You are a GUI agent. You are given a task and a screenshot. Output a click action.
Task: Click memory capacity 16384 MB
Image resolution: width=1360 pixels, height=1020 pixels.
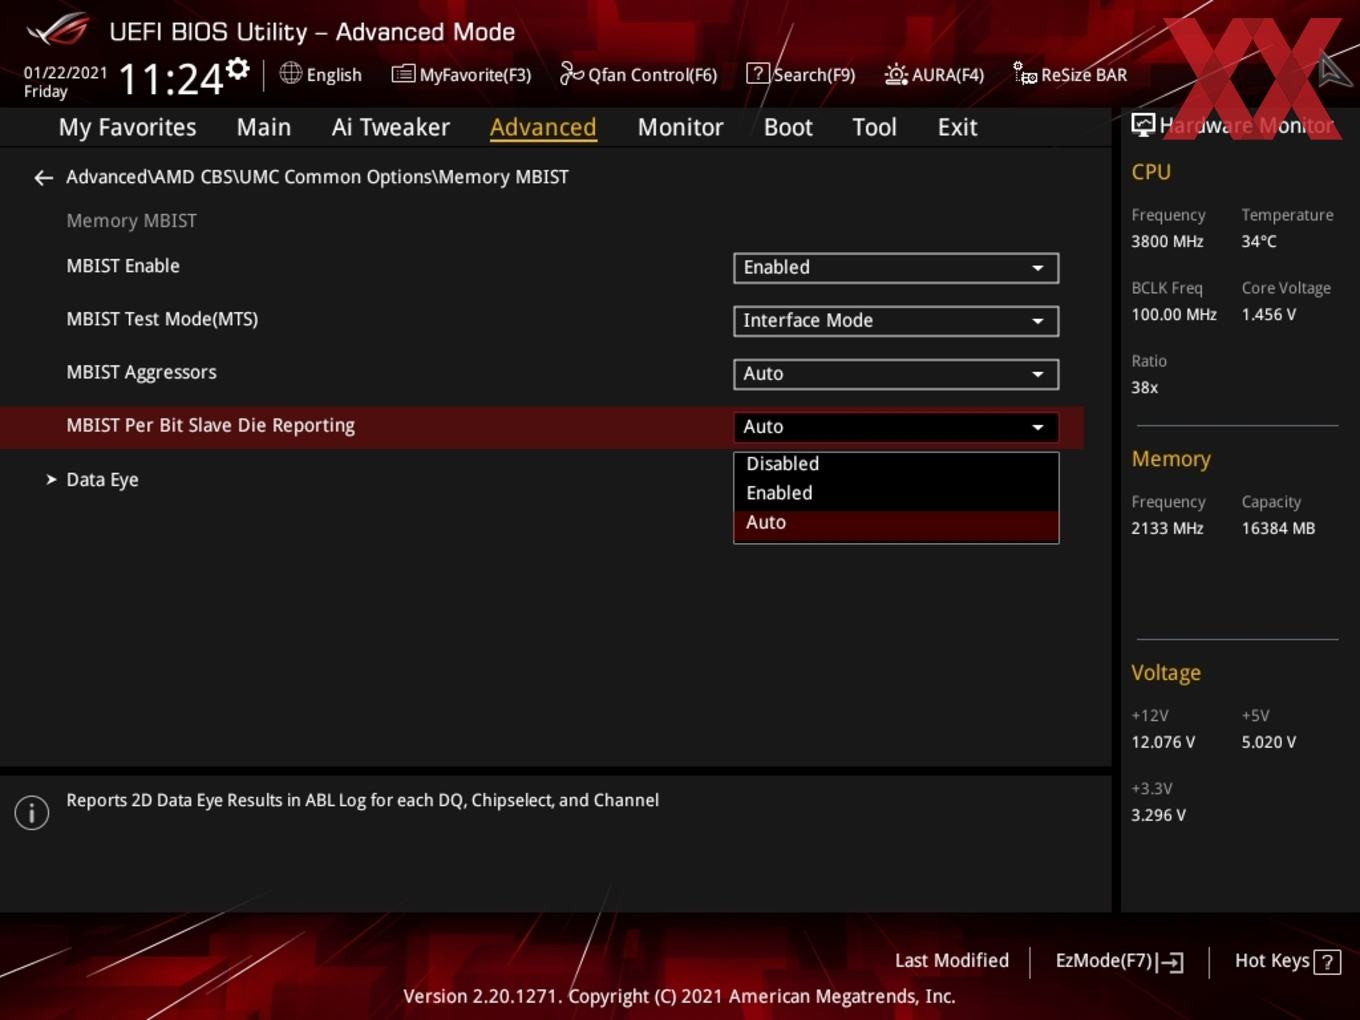click(x=1278, y=529)
